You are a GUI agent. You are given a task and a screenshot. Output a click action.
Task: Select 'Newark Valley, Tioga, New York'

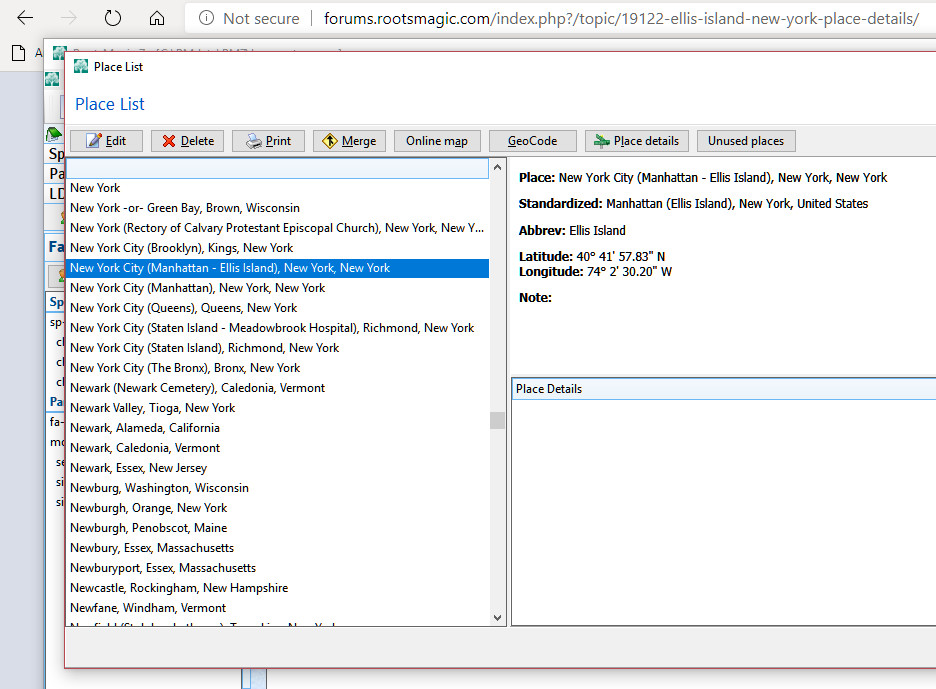277,408
